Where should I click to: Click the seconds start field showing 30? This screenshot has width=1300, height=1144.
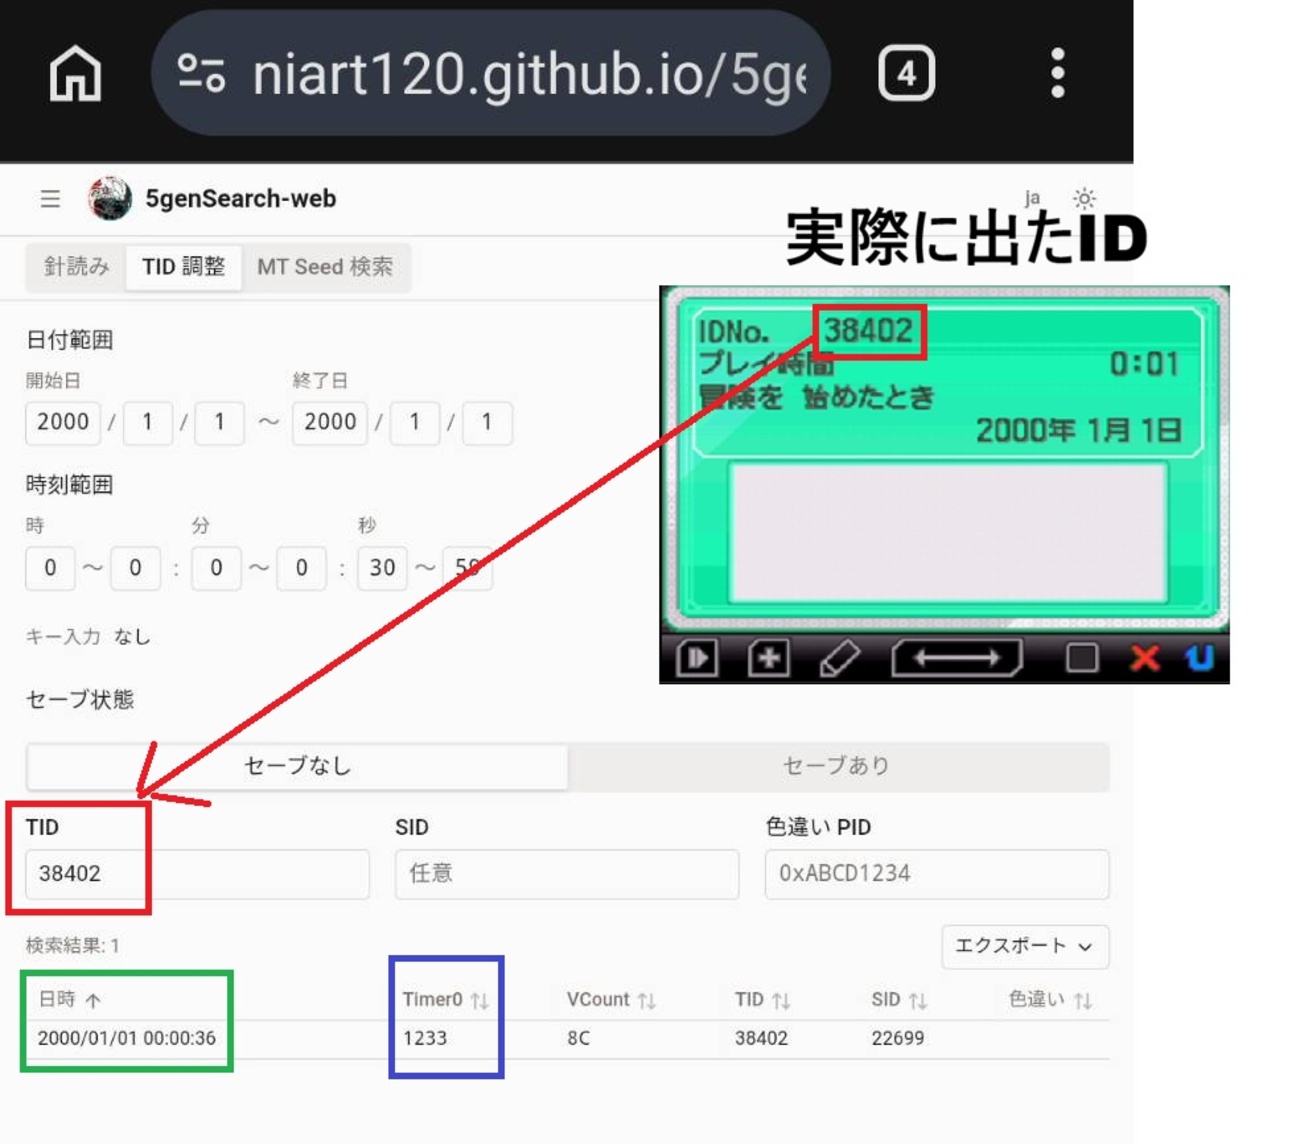382,568
